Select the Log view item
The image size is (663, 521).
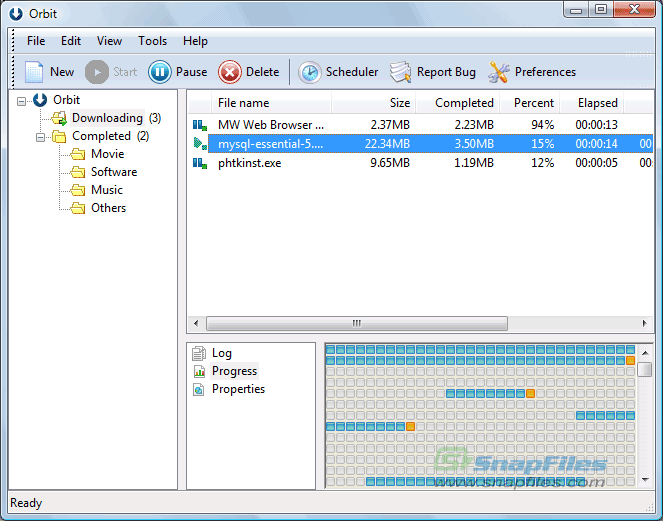pyautogui.click(x=222, y=353)
